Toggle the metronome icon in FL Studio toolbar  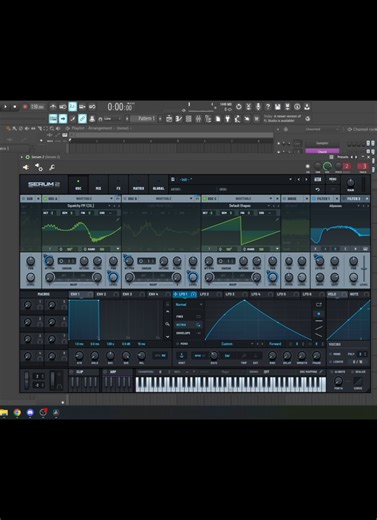click(53, 107)
